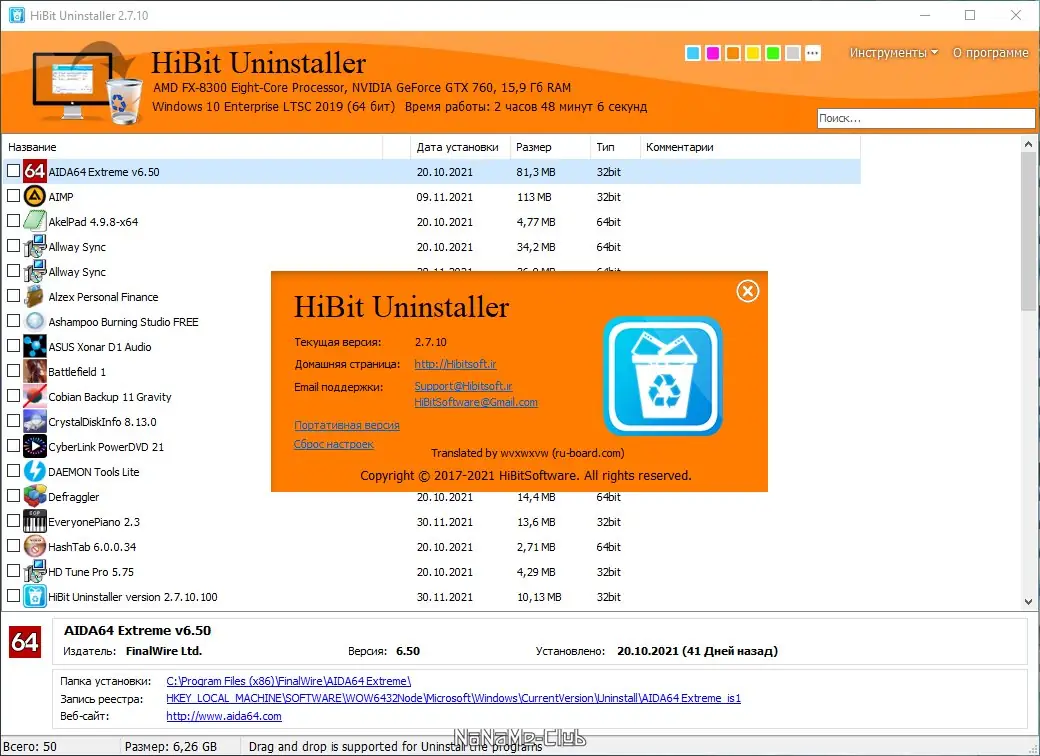Click the 10,13 MB size cell

[539, 597]
